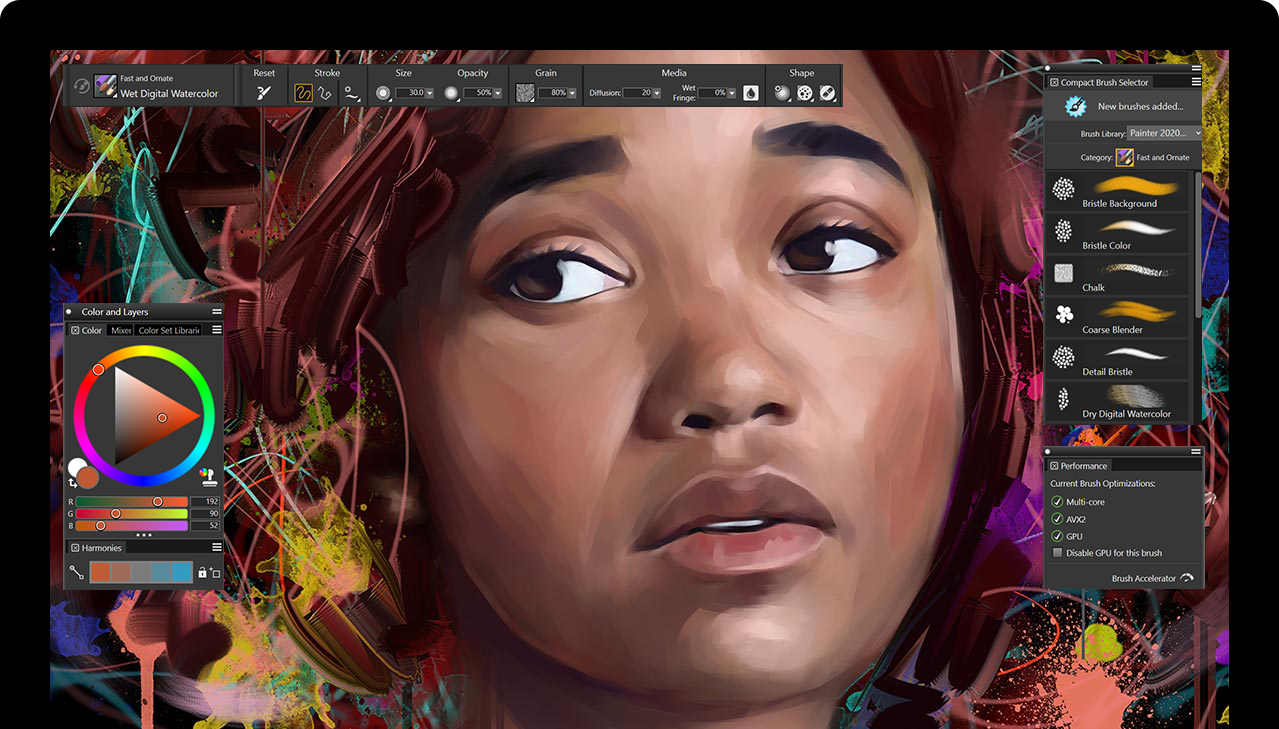The width and height of the screenshot is (1279, 729).
Task: Toggle the GPU optimization check
Action: click(x=1057, y=536)
